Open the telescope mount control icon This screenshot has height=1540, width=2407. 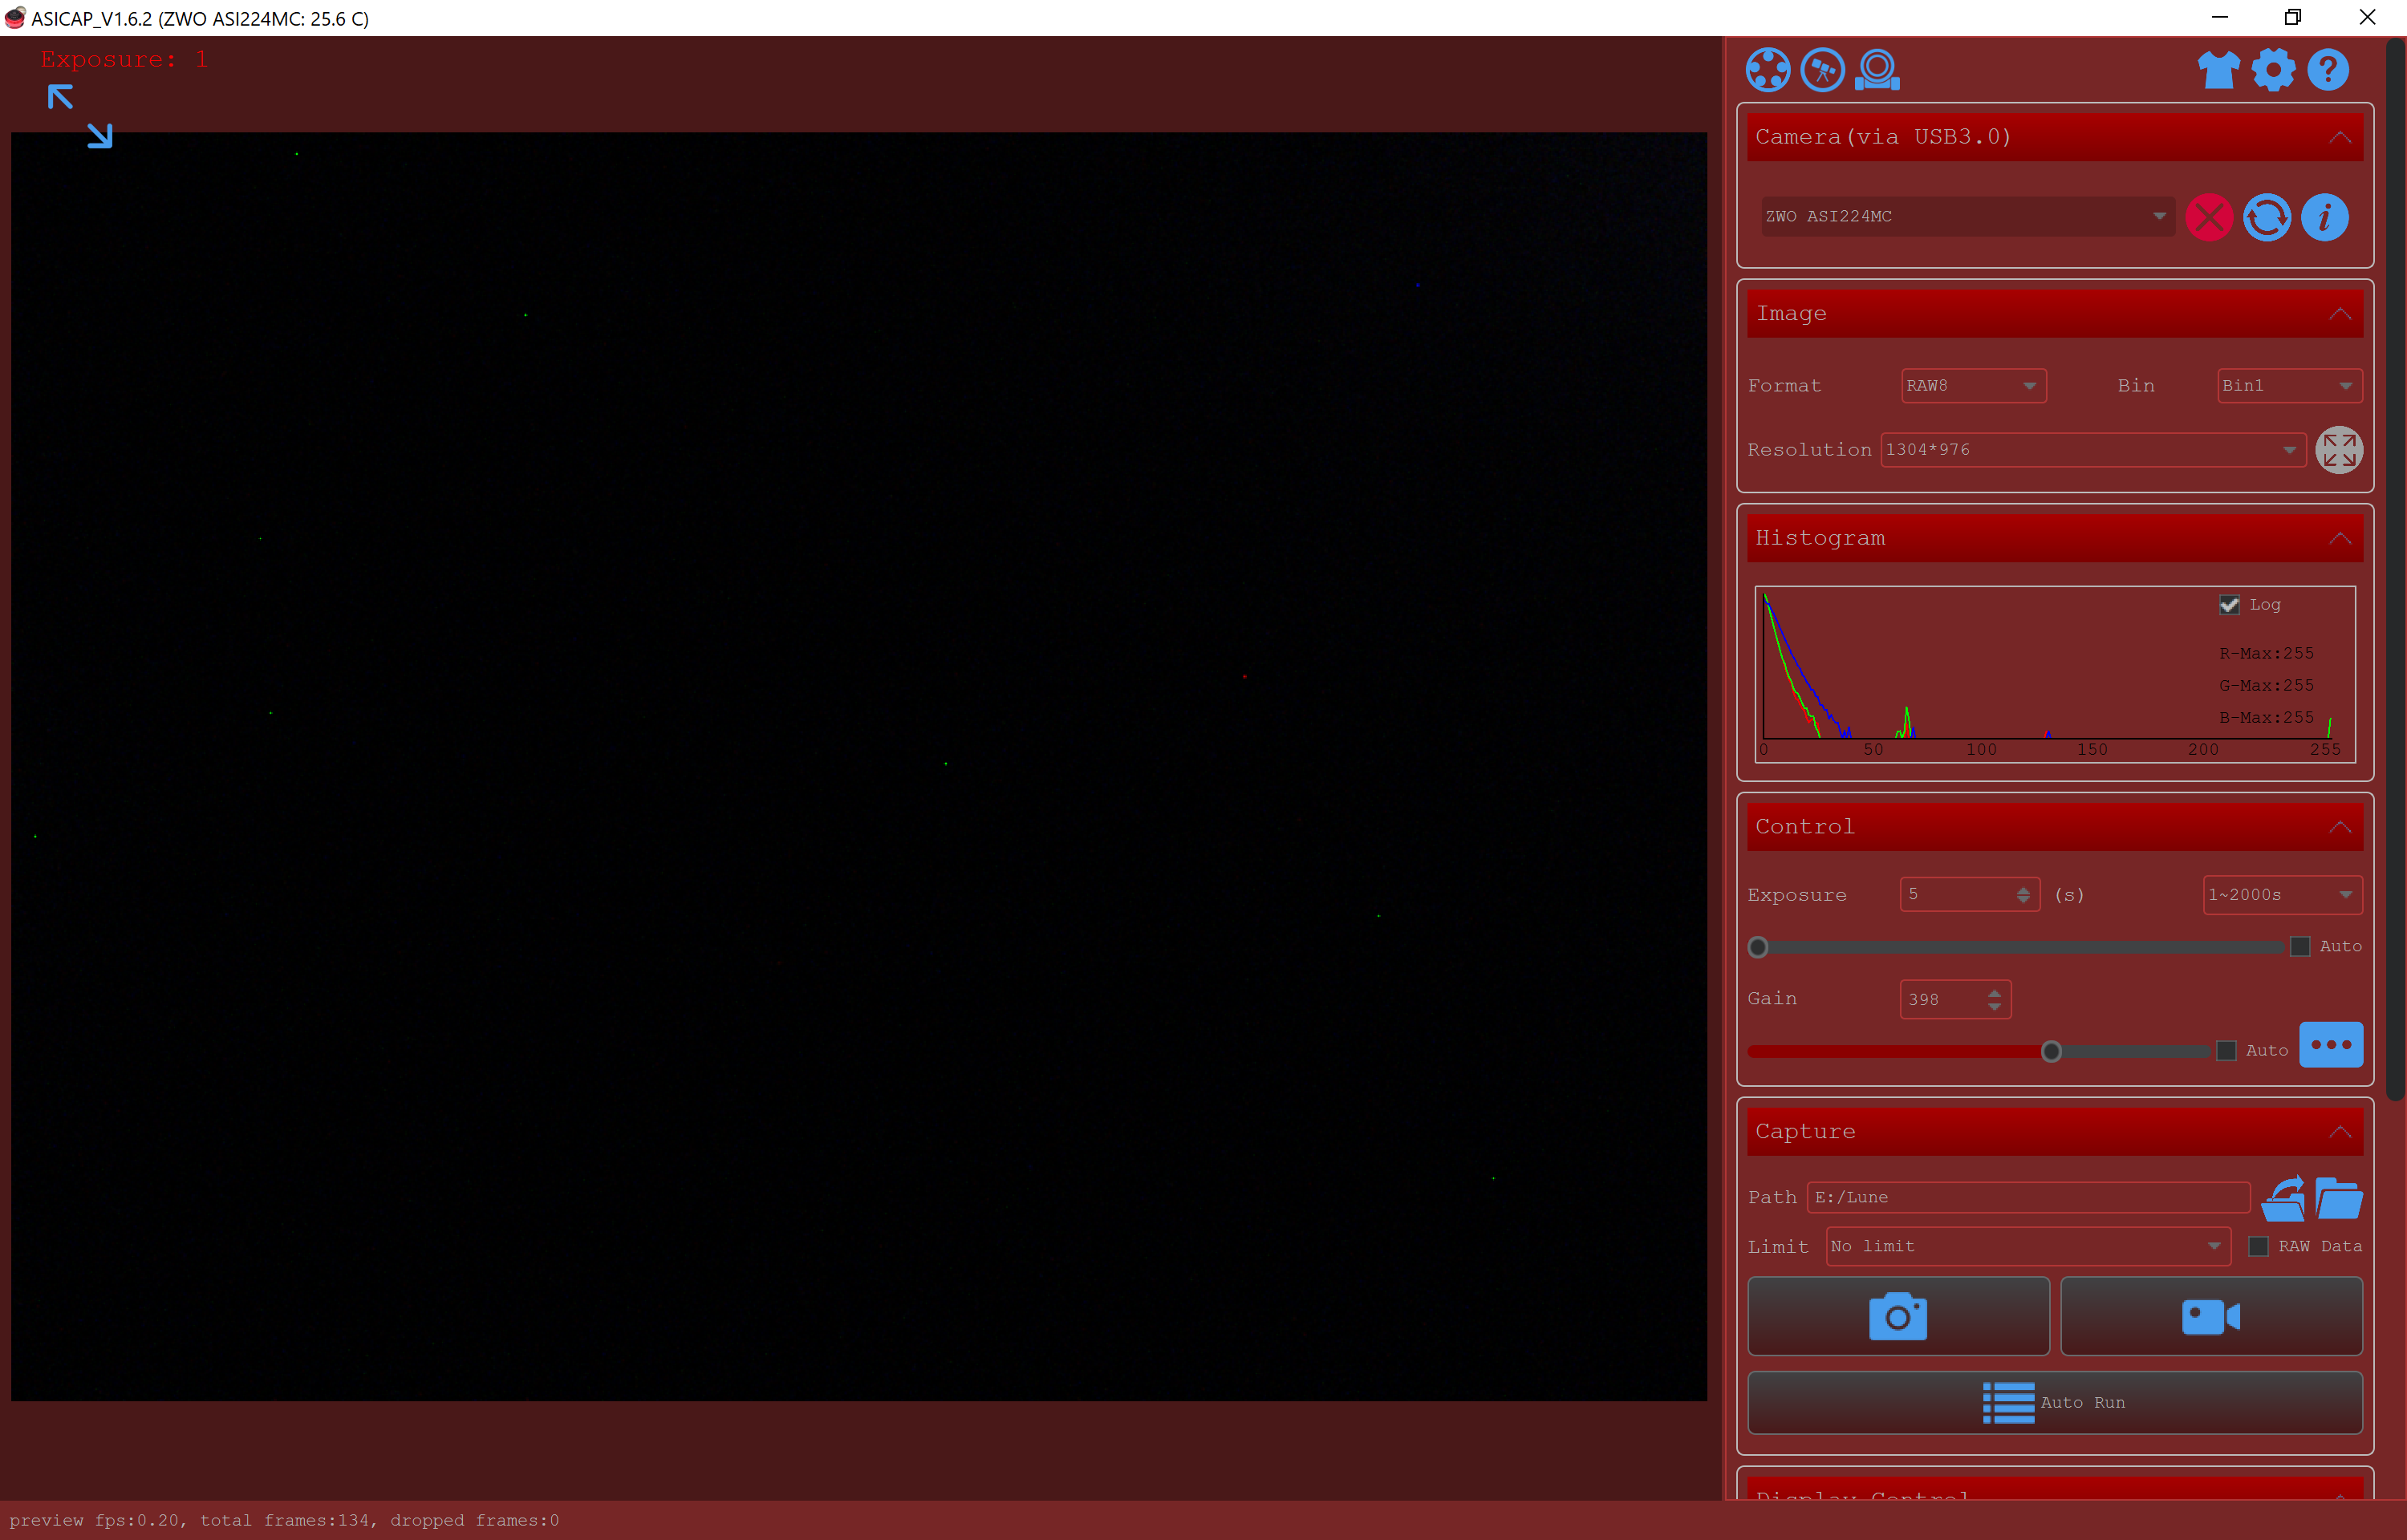(1822, 70)
